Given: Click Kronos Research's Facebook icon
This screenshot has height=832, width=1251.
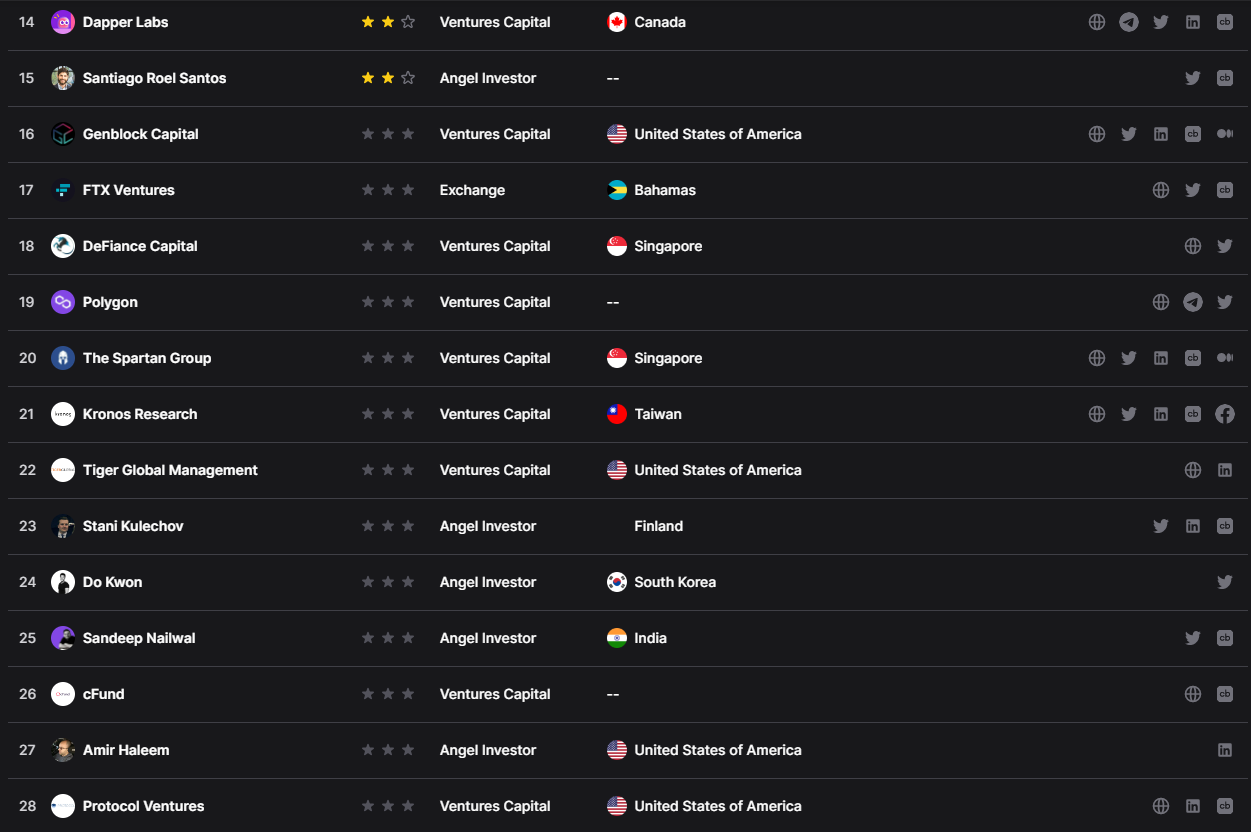Looking at the screenshot, I should (x=1225, y=414).
